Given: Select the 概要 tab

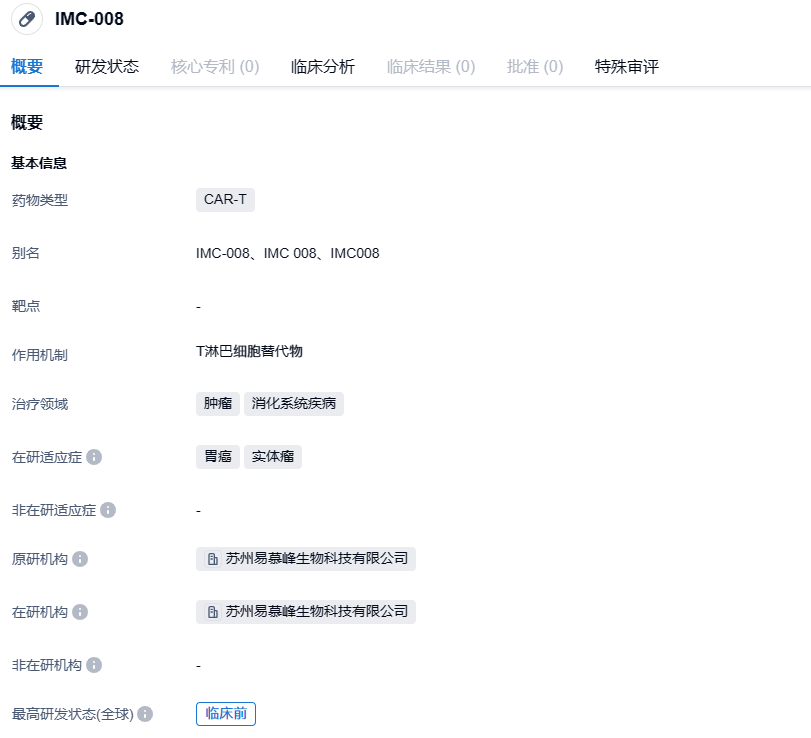Looking at the screenshot, I should (x=27, y=67).
